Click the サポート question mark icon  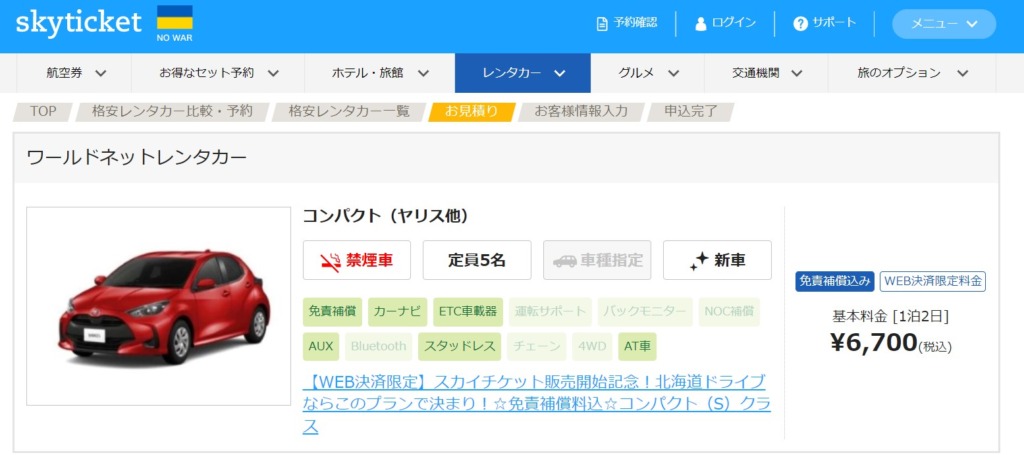click(800, 24)
